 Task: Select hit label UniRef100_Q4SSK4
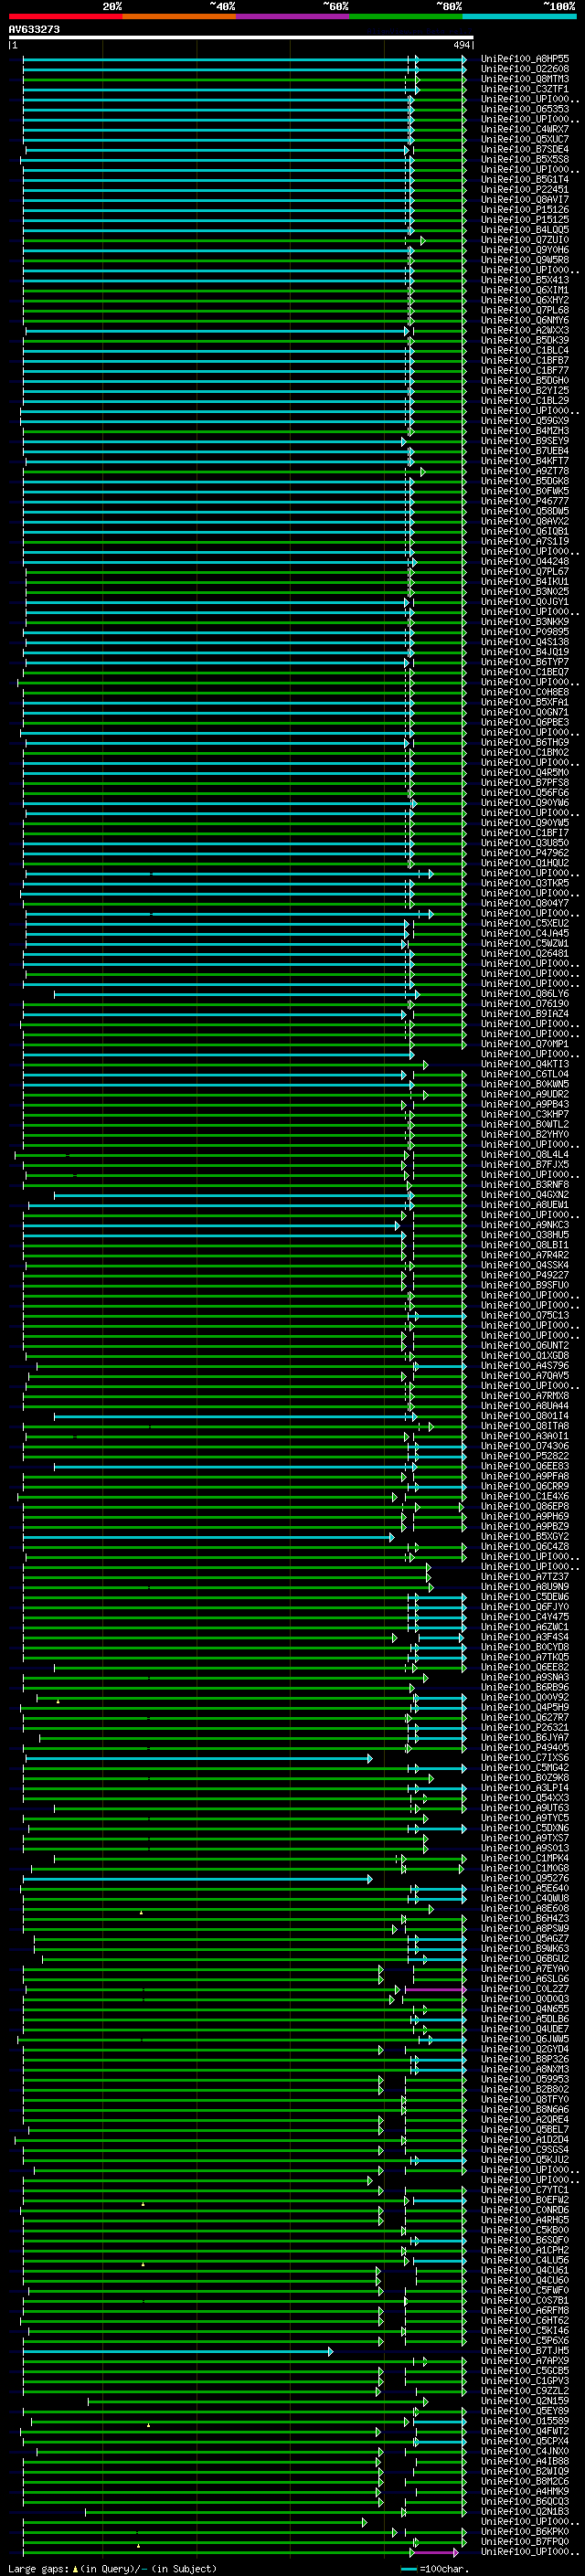click(525, 1265)
